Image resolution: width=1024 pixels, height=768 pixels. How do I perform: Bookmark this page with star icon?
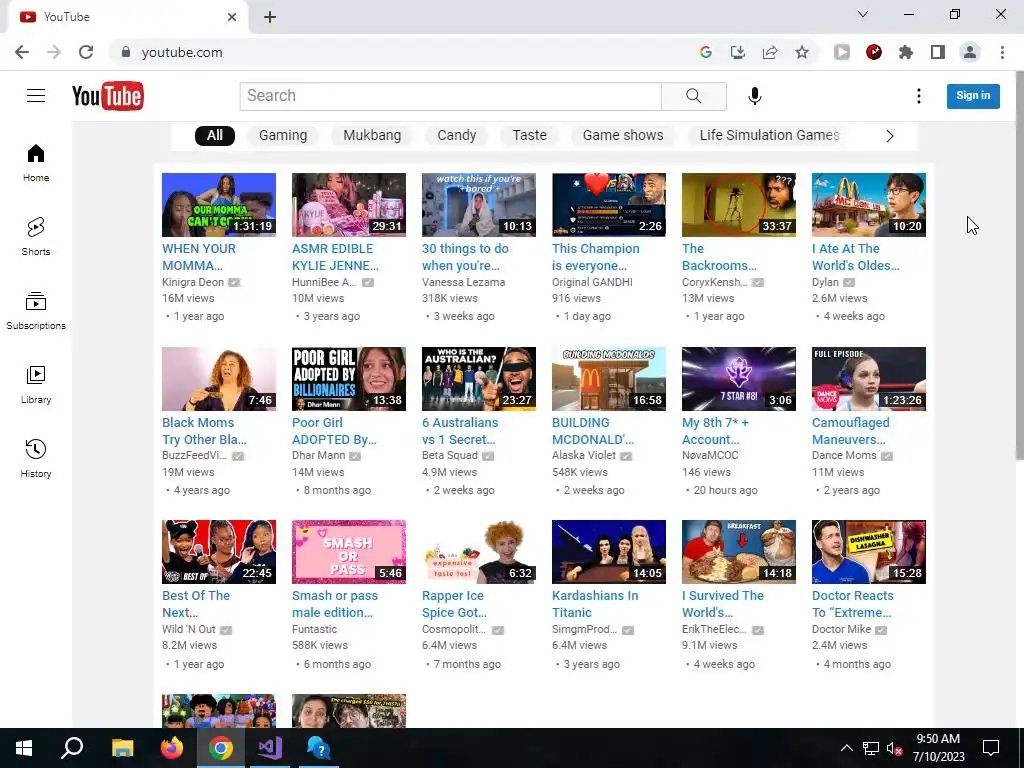pyautogui.click(x=802, y=52)
